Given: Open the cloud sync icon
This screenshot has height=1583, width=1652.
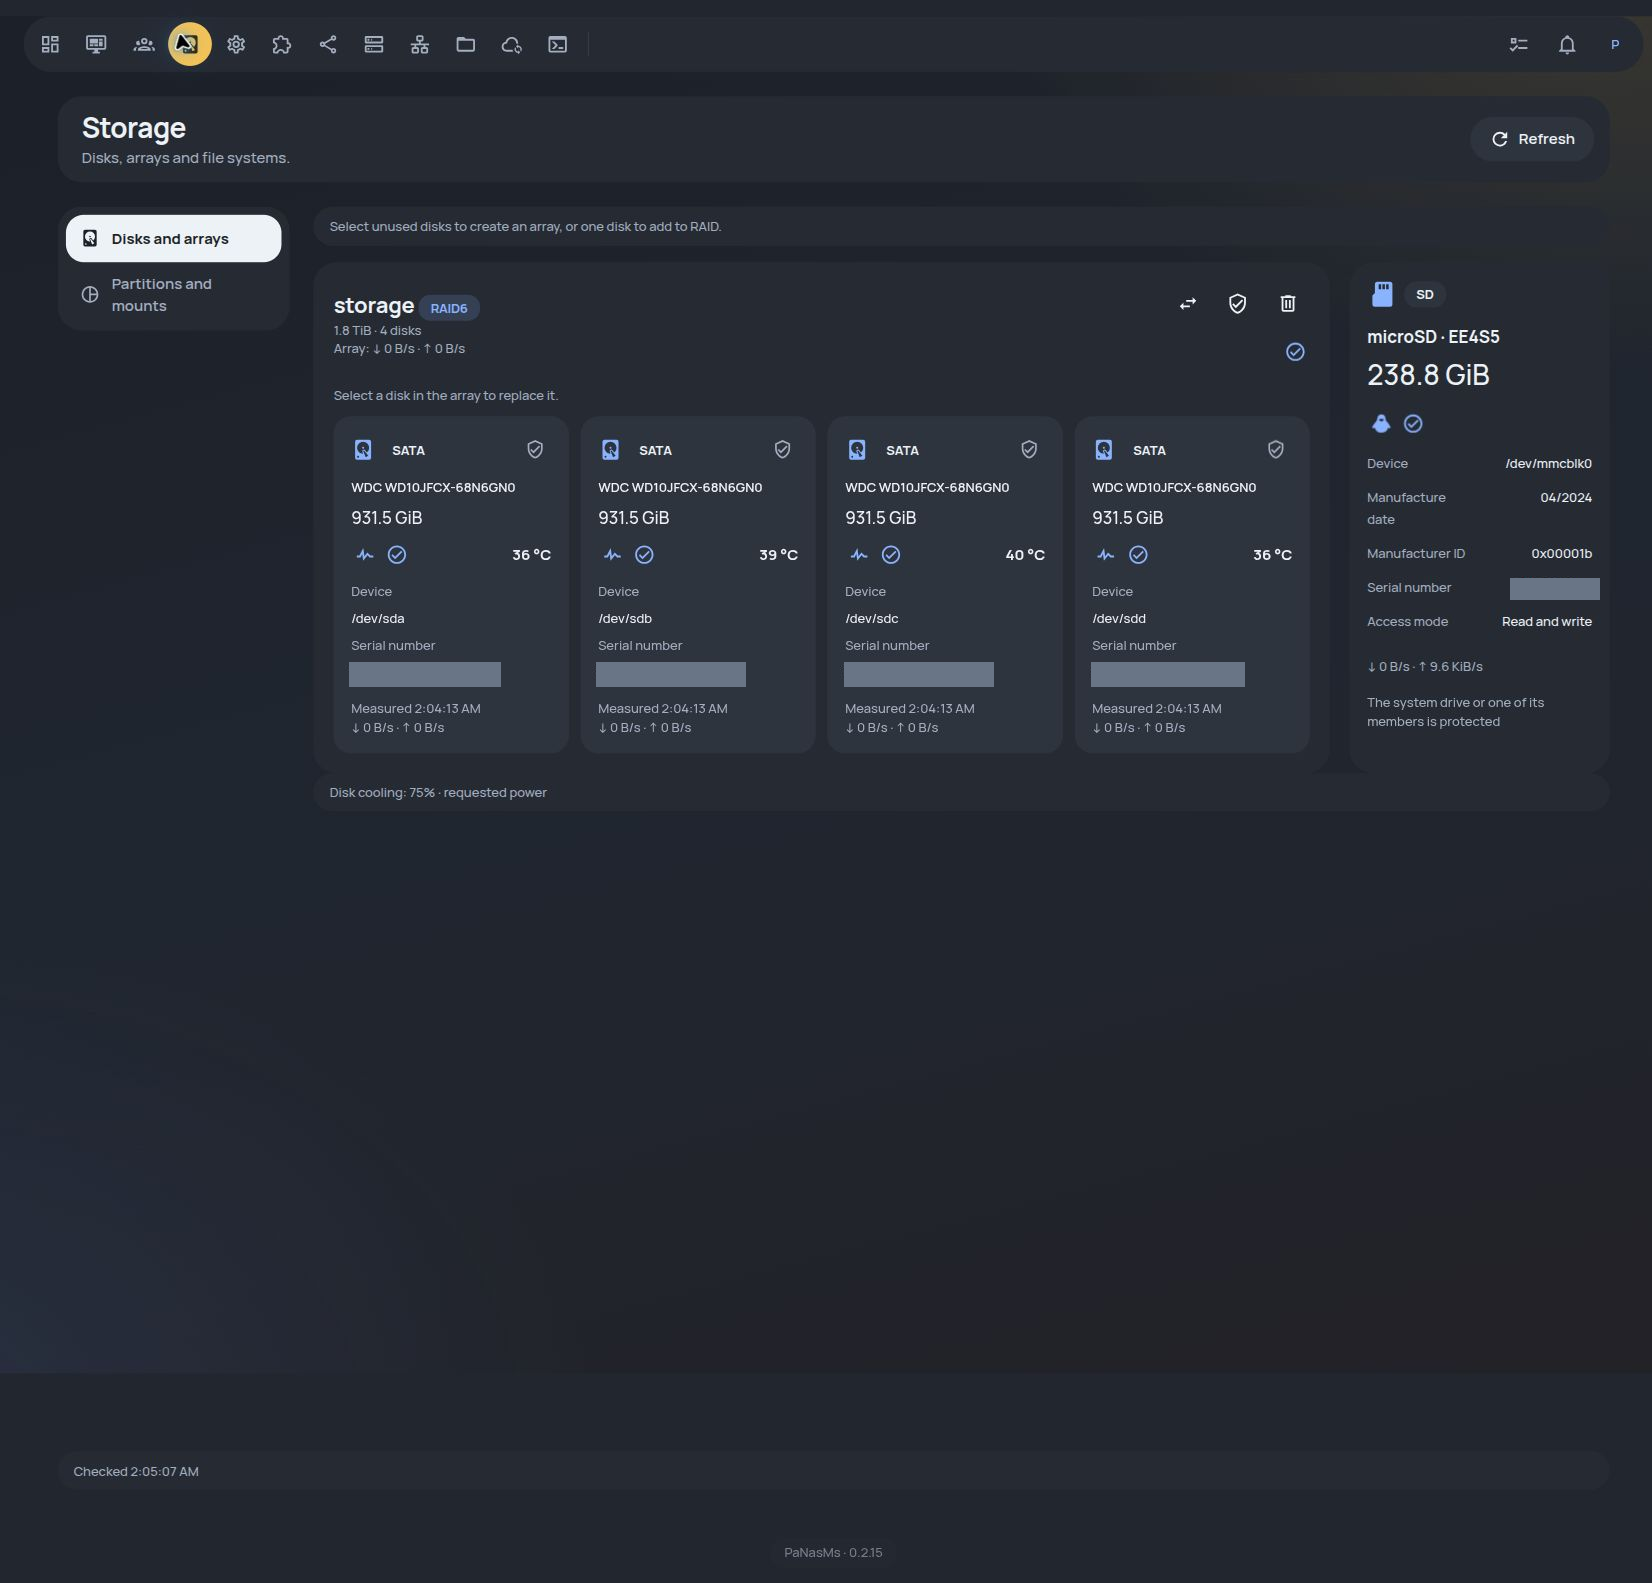Looking at the screenshot, I should coord(512,44).
